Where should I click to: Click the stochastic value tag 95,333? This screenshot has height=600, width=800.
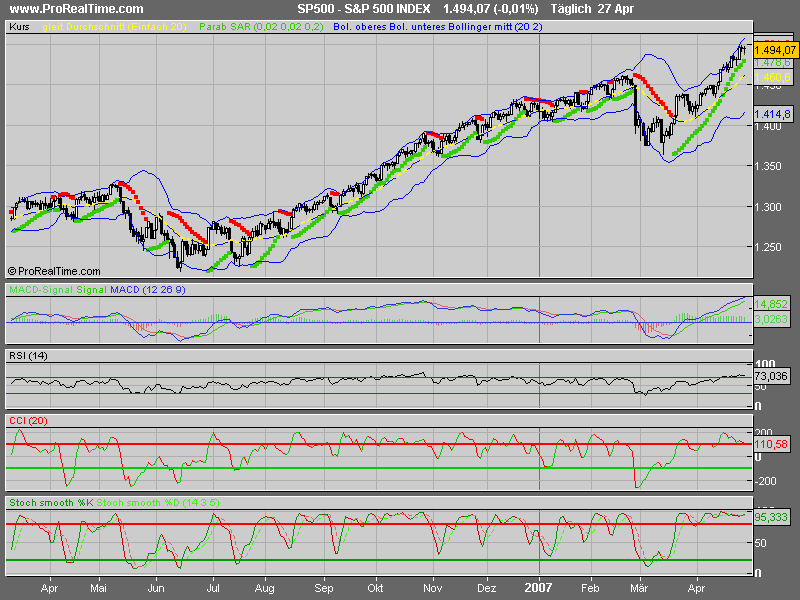(771, 517)
